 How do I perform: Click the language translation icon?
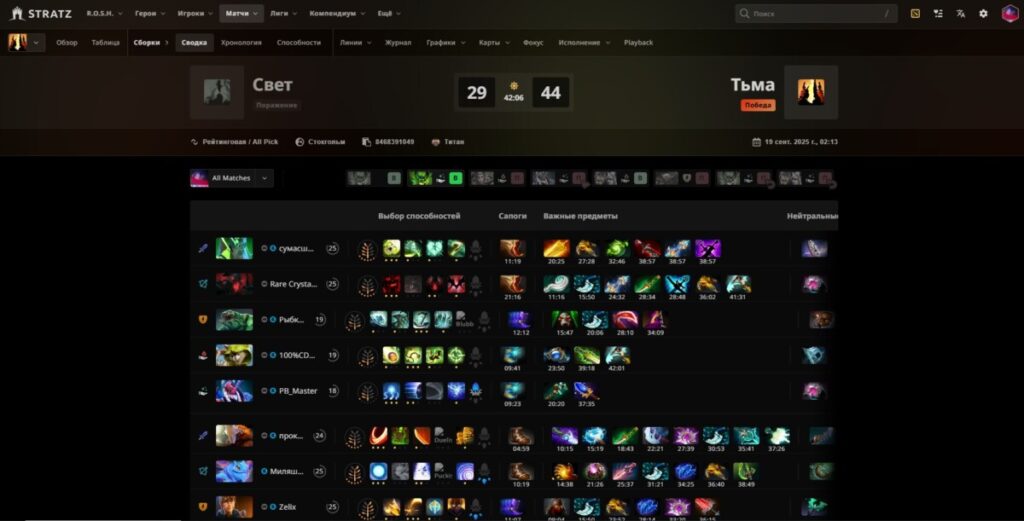click(x=961, y=13)
